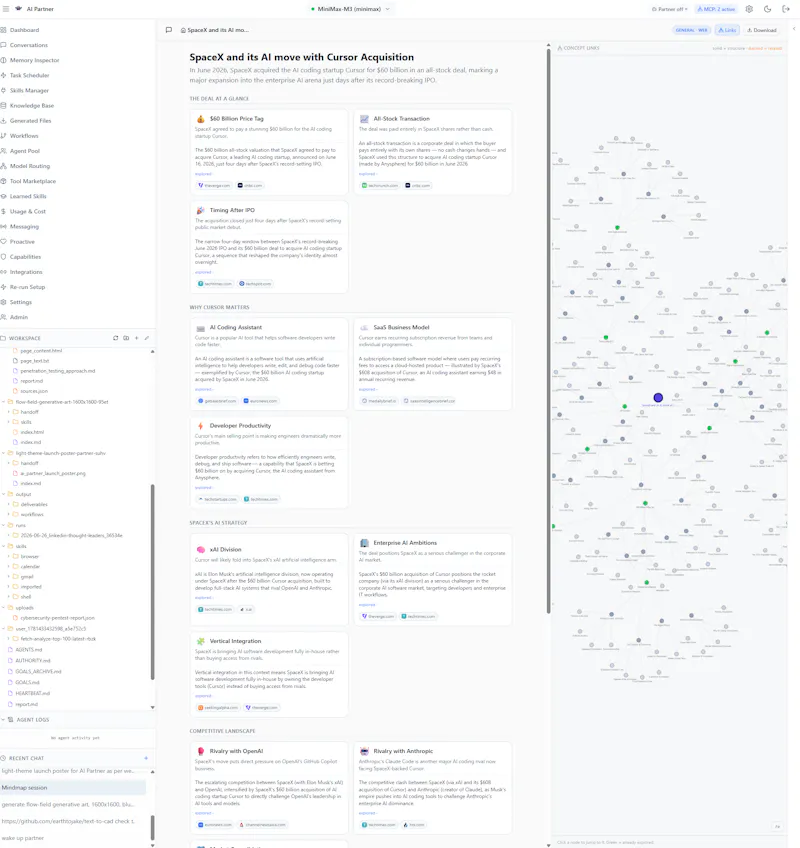Click the MCP: 2 active badge

pos(716,9)
